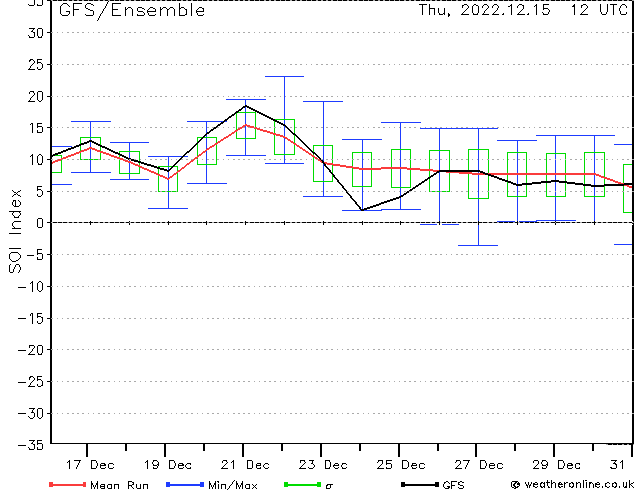Click the y-axis value 15
The image size is (634, 490).
[35, 128]
